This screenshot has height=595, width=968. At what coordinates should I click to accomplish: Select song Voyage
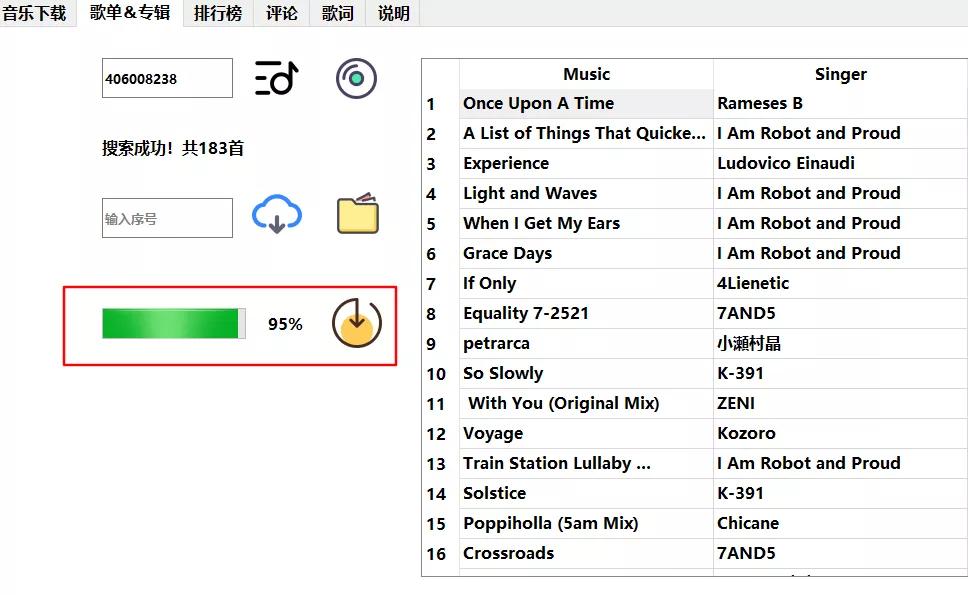(586, 433)
